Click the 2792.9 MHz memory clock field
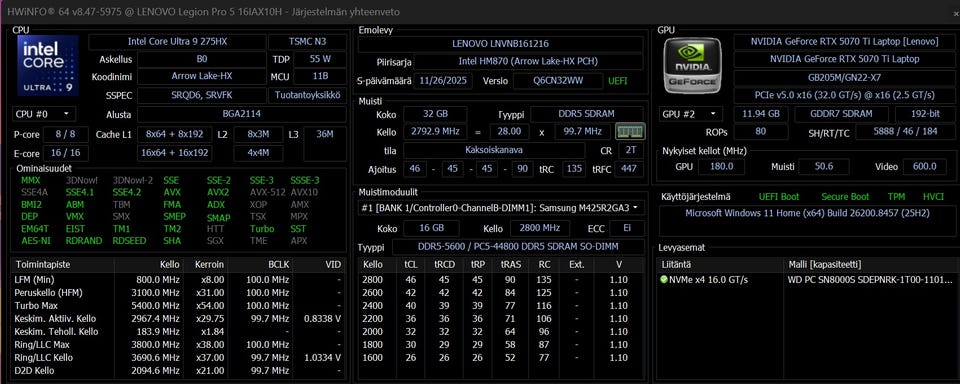The height and width of the screenshot is (384, 960). 435,132
